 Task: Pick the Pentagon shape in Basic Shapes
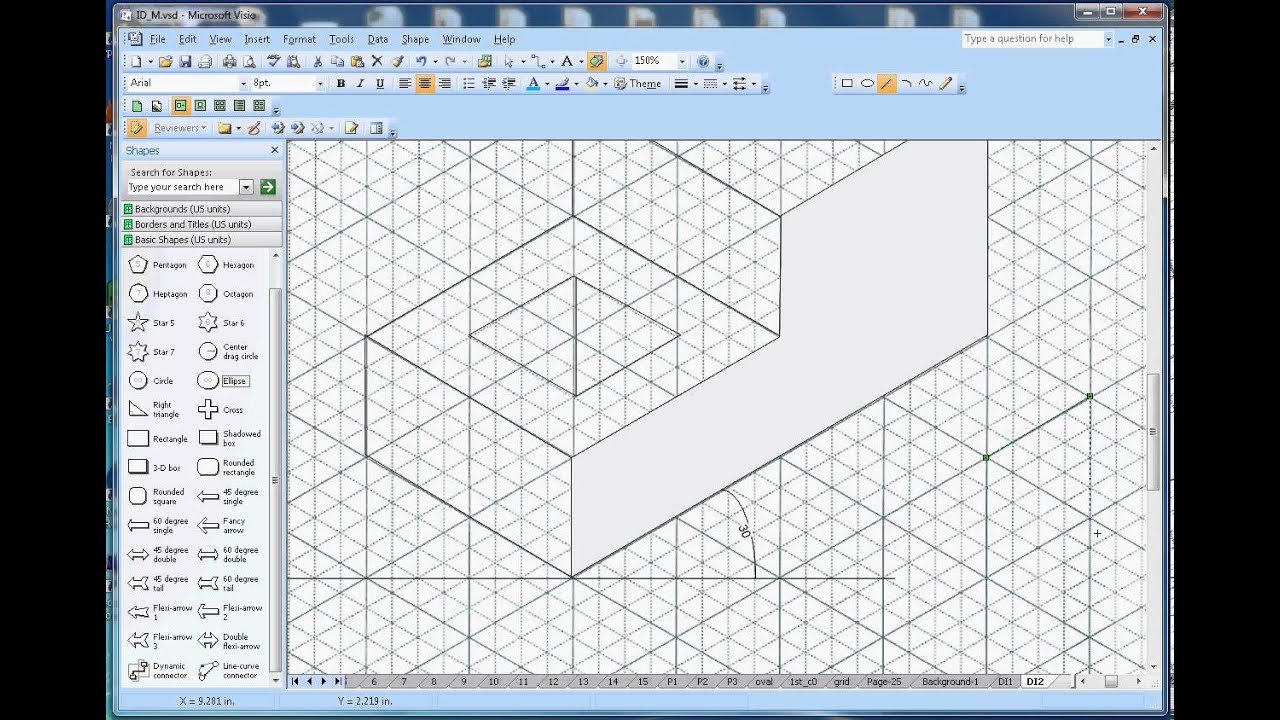coord(158,265)
